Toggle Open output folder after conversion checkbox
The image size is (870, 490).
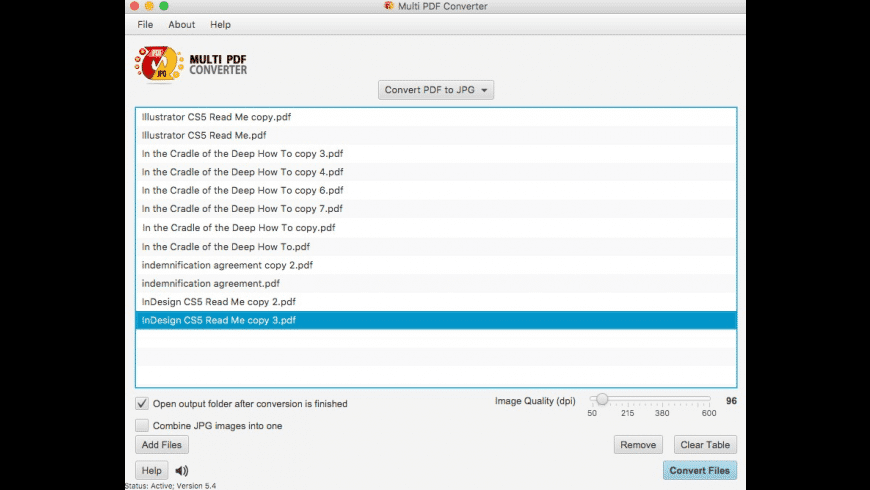pyautogui.click(x=142, y=403)
